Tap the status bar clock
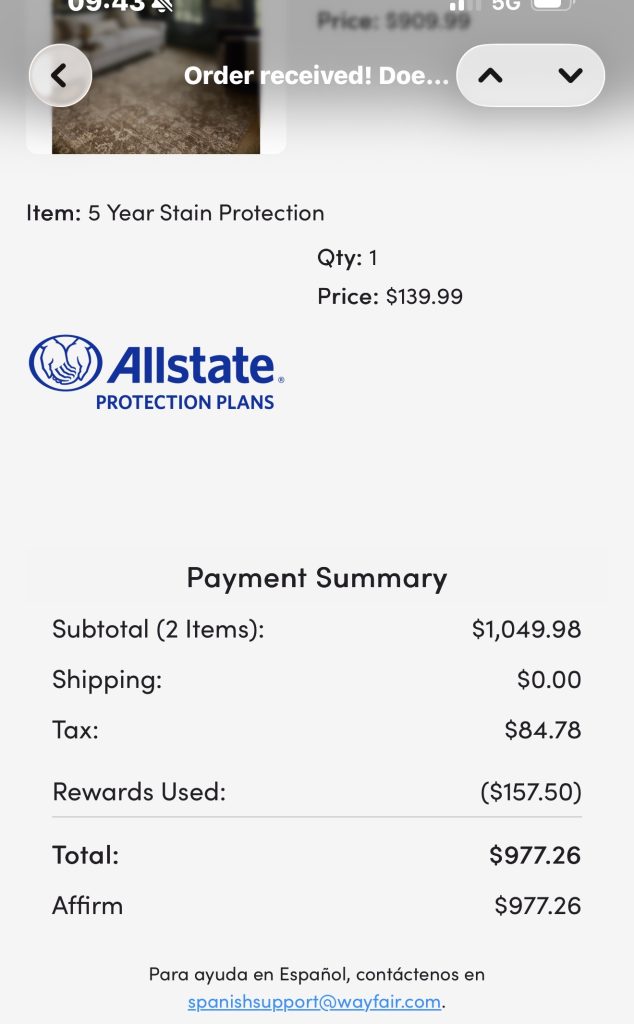 (105, 5)
